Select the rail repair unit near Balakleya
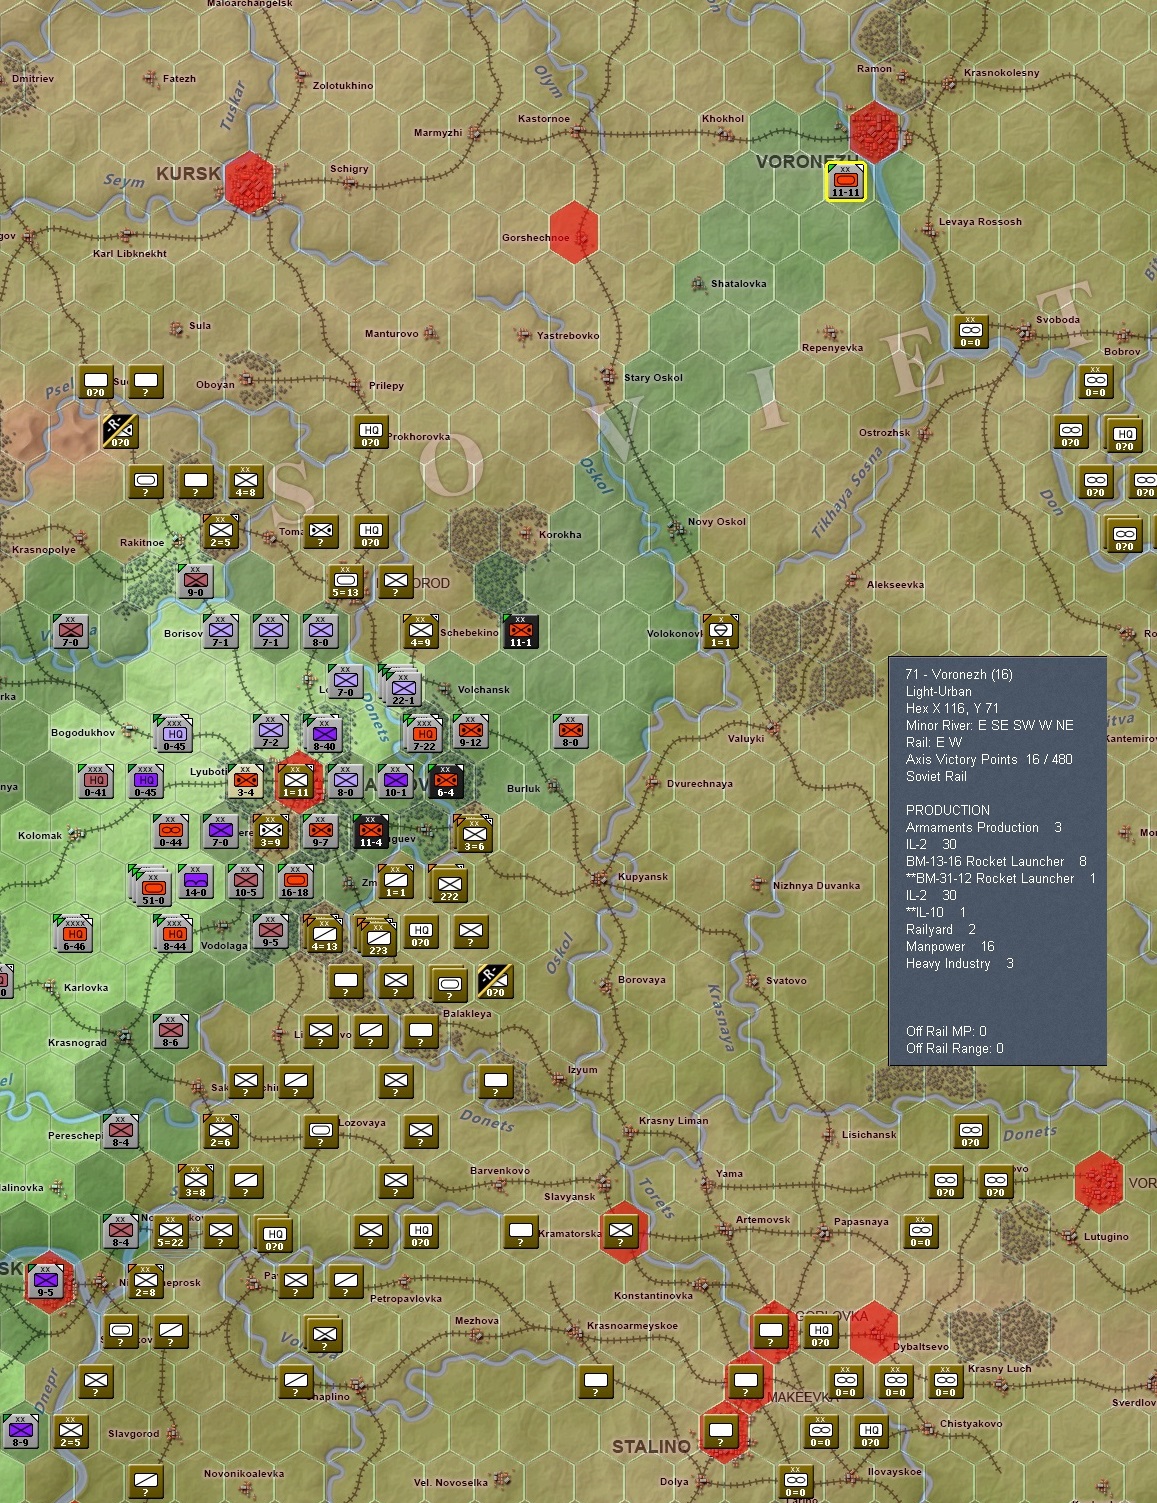The height and width of the screenshot is (1503, 1157). click(x=495, y=981)
